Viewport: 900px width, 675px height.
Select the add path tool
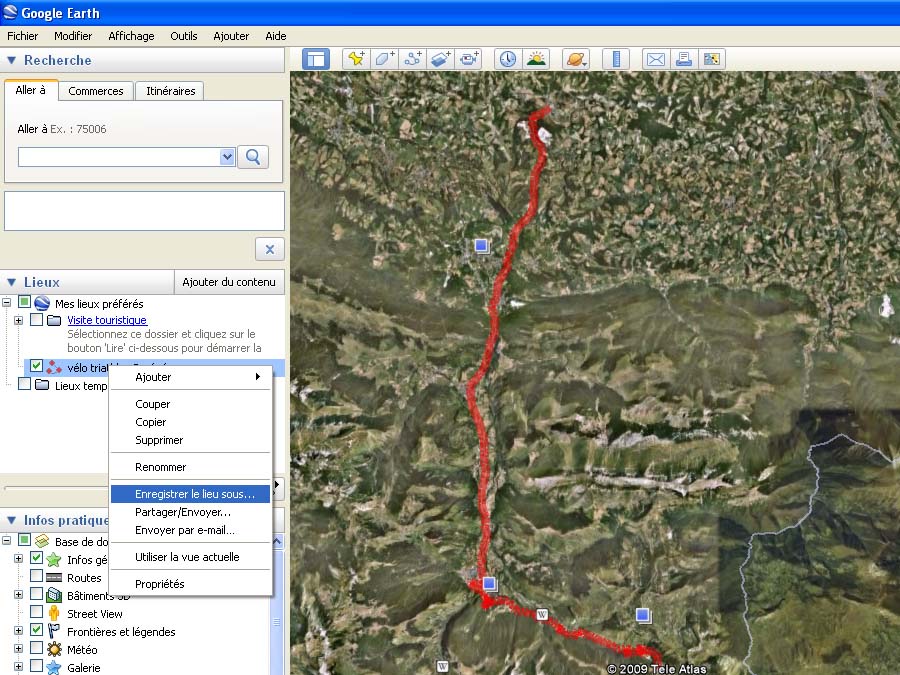click(413, 59)
